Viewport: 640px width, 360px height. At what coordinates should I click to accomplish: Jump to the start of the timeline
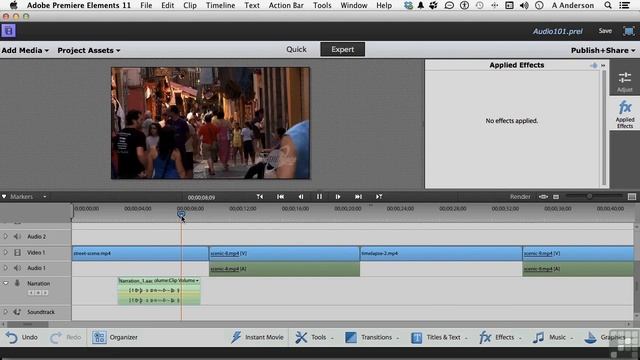[x=280, y=197]
